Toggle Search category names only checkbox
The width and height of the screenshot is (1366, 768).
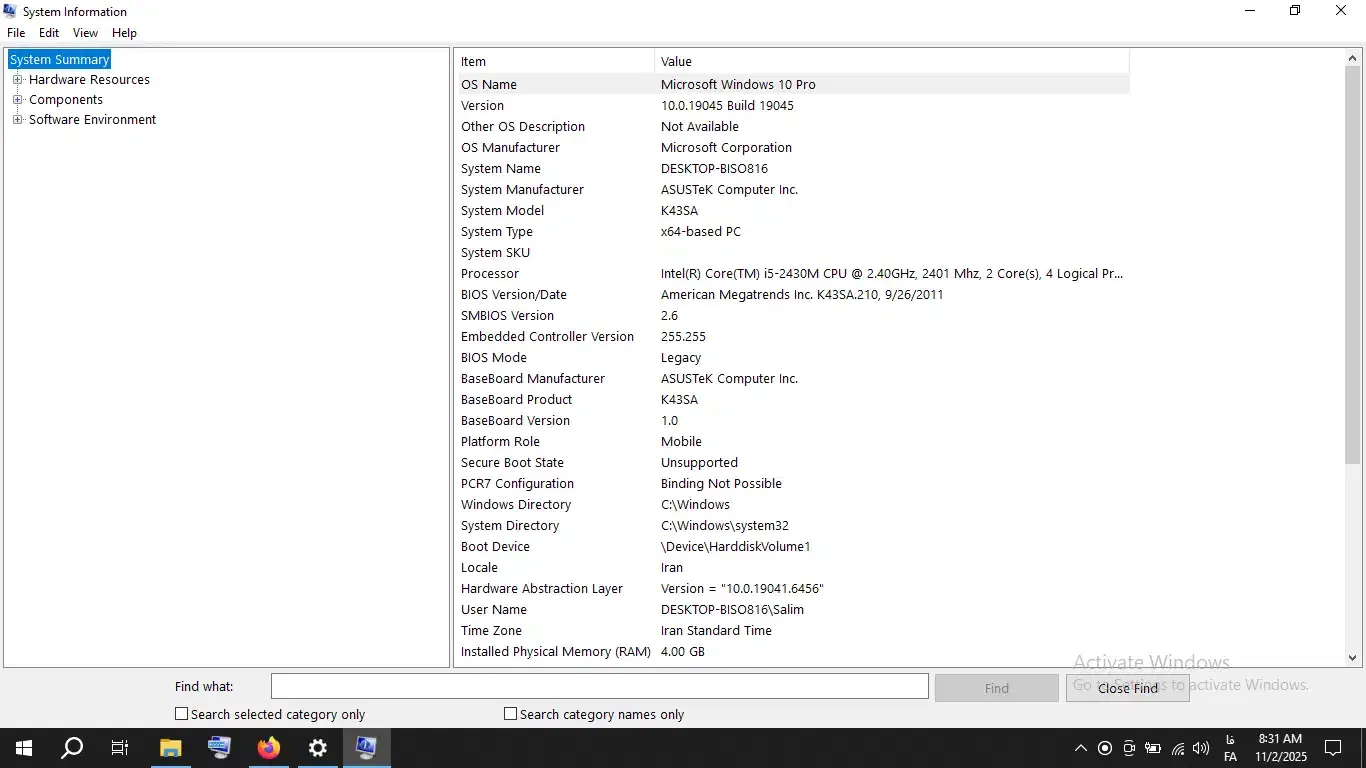point(511,714)
